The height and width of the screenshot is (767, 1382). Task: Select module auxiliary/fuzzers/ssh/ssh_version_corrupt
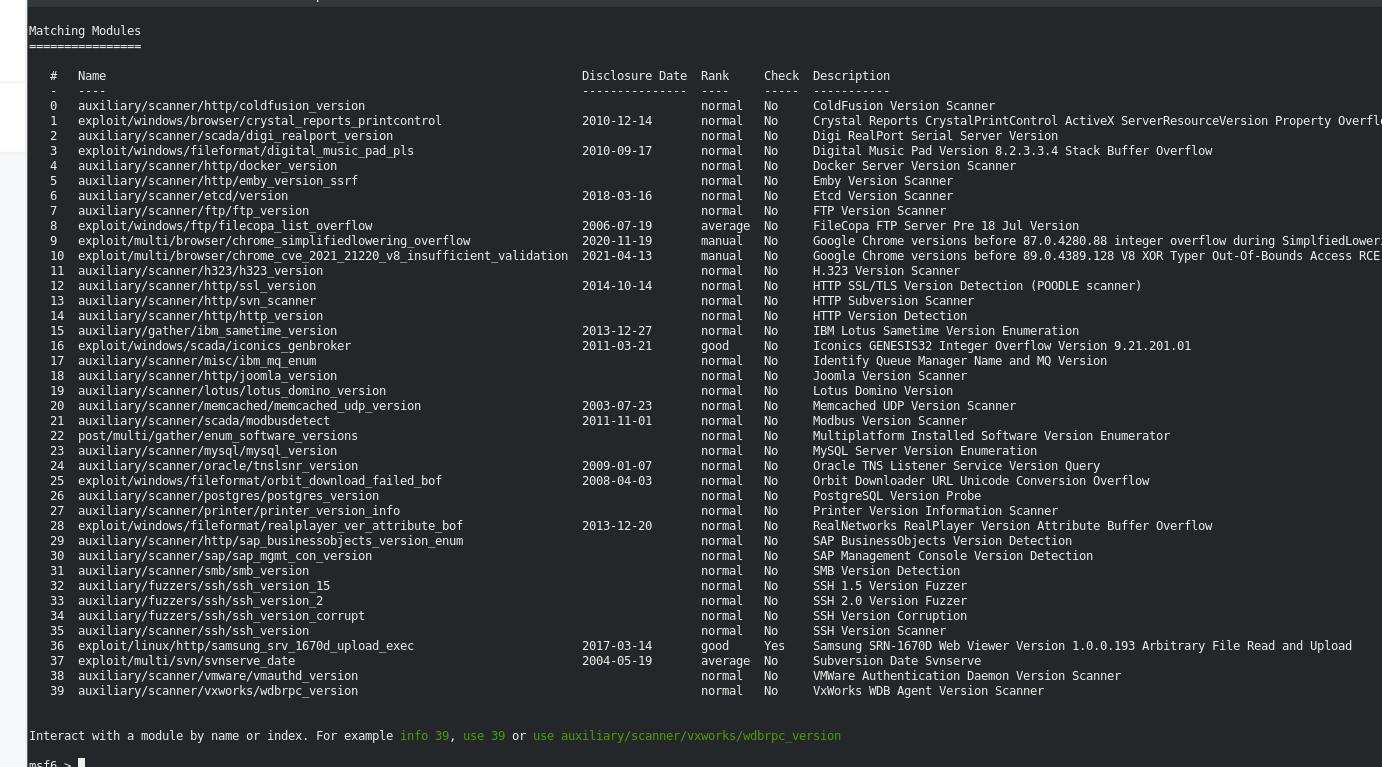tap(221, 616)
